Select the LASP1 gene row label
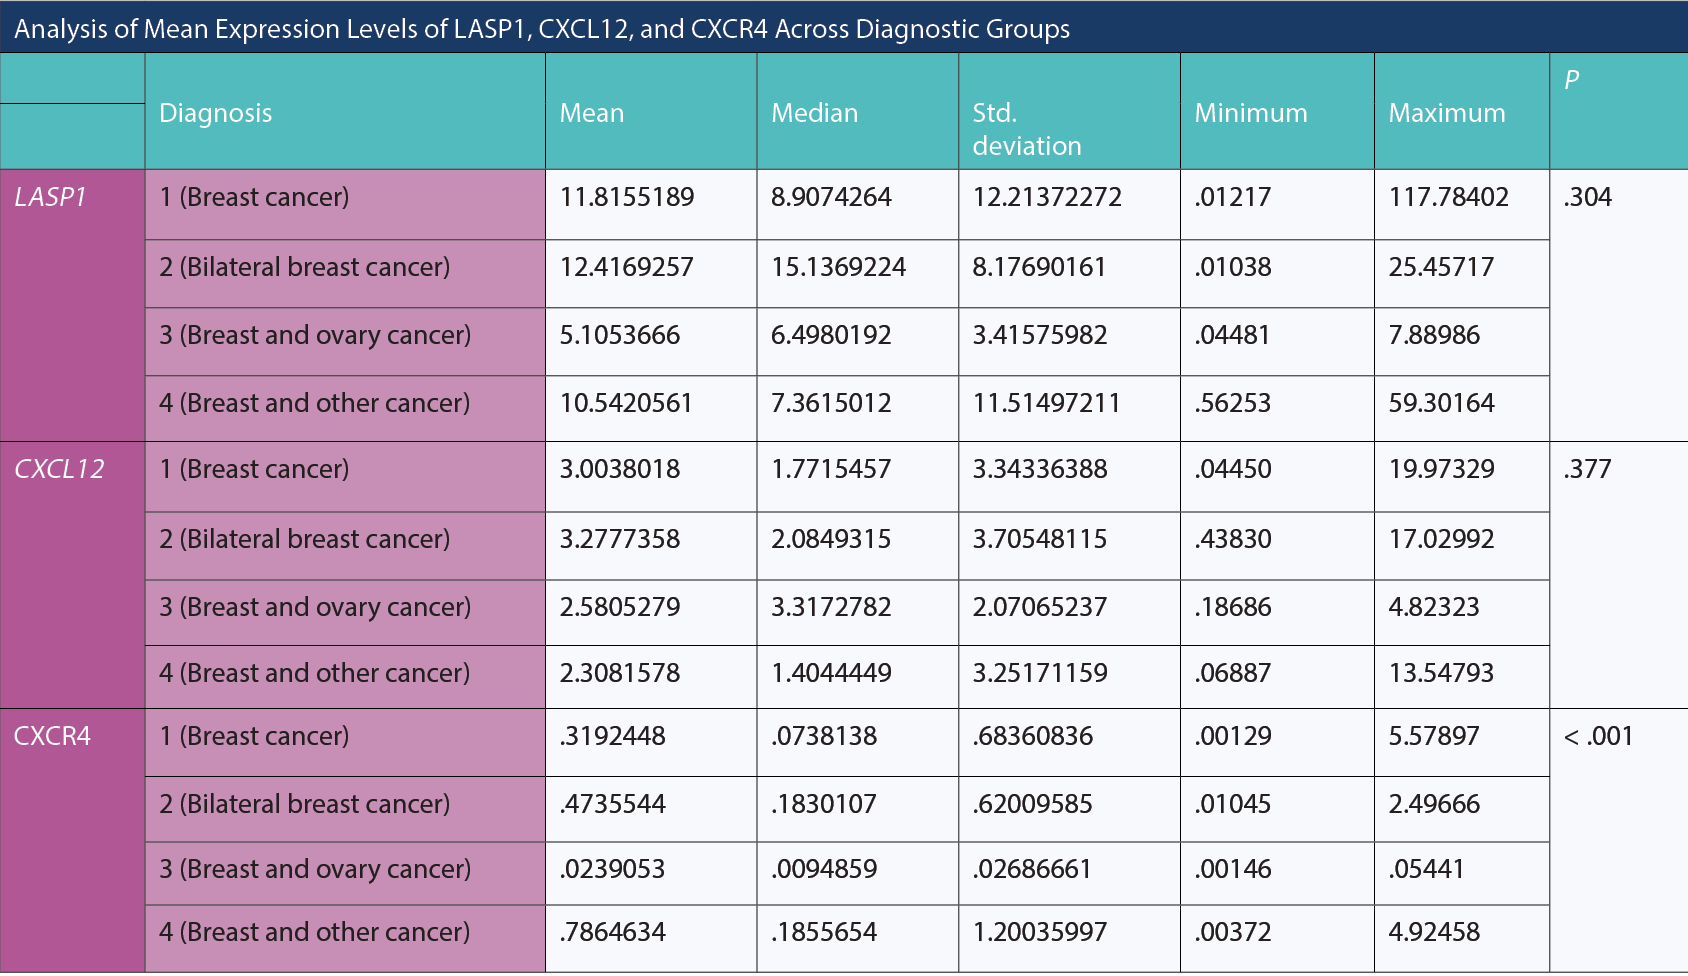The image size is (1688, 976). pyautogui.click(x=51, y=197)
